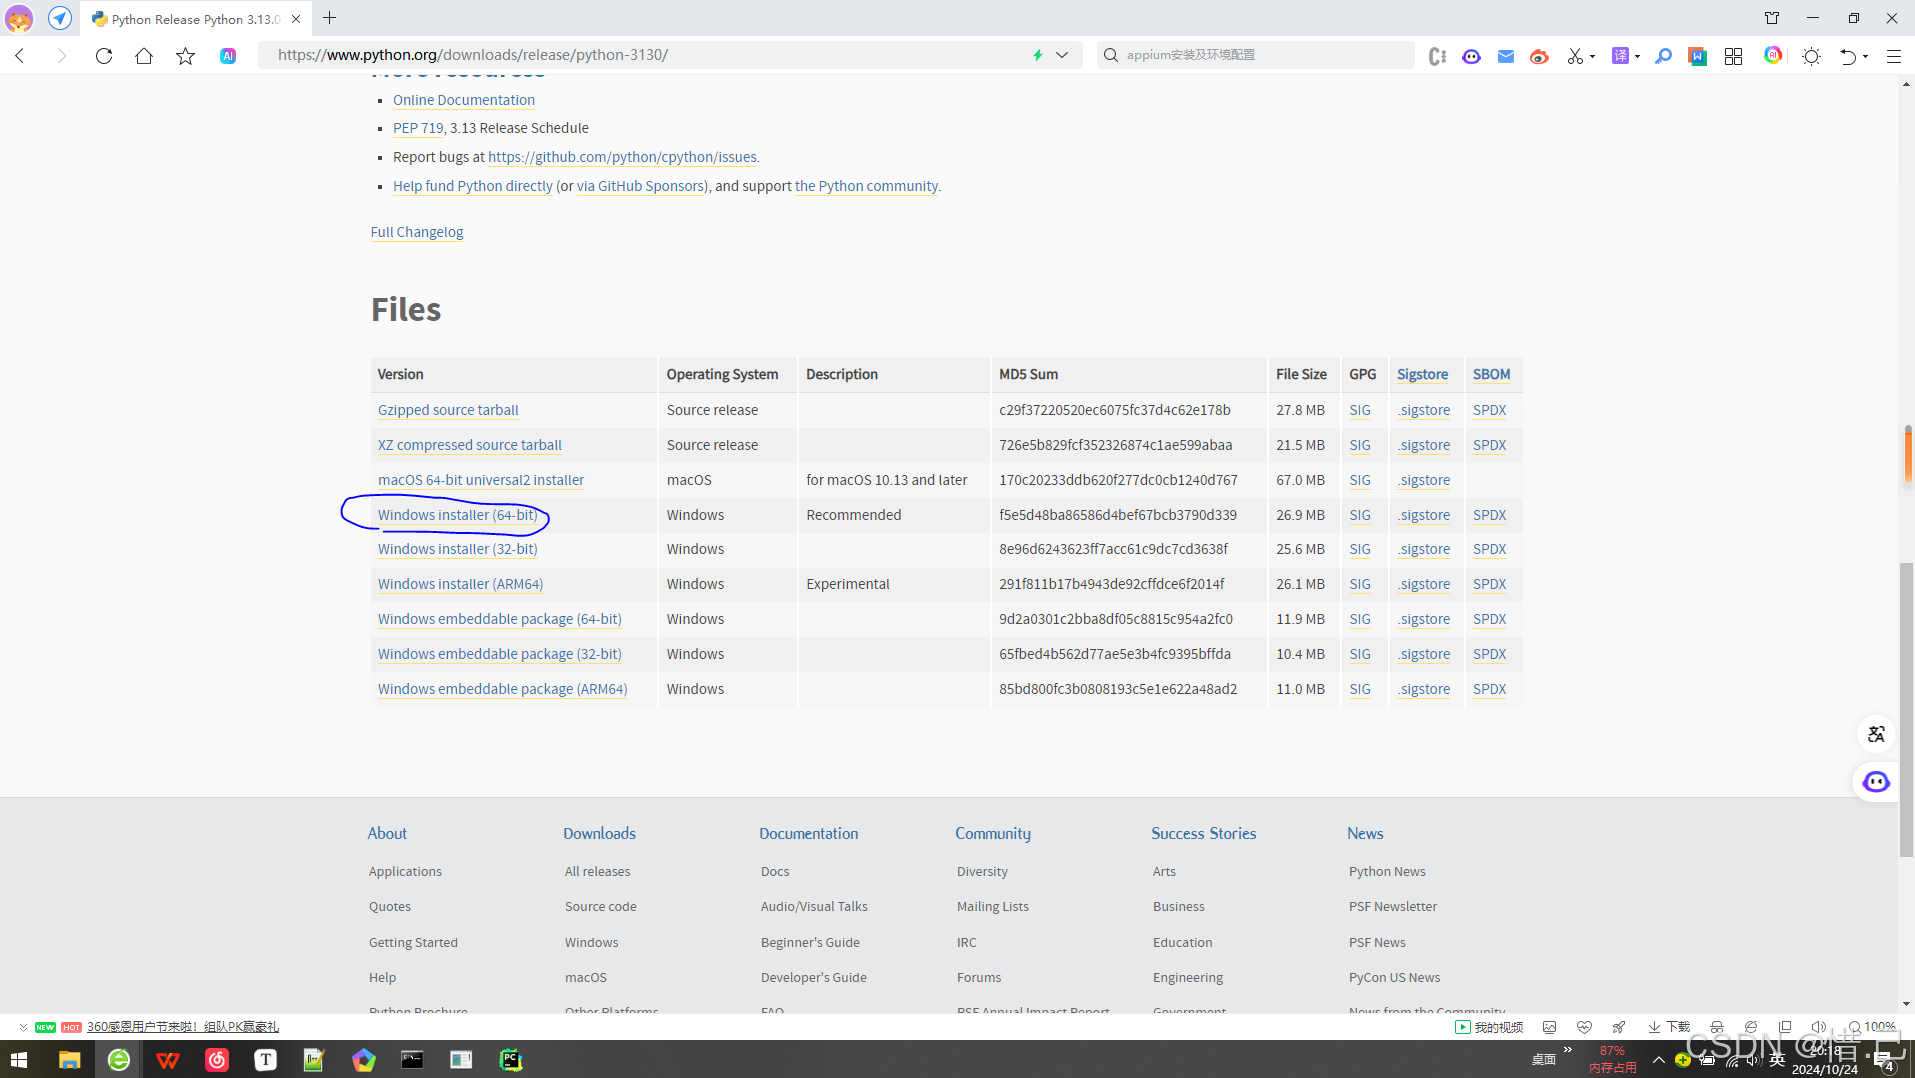Screen dimensions: 1915x1078
Task: Open the Windows Start menu
Action: pyautogui.click(x=19, y=1059)
